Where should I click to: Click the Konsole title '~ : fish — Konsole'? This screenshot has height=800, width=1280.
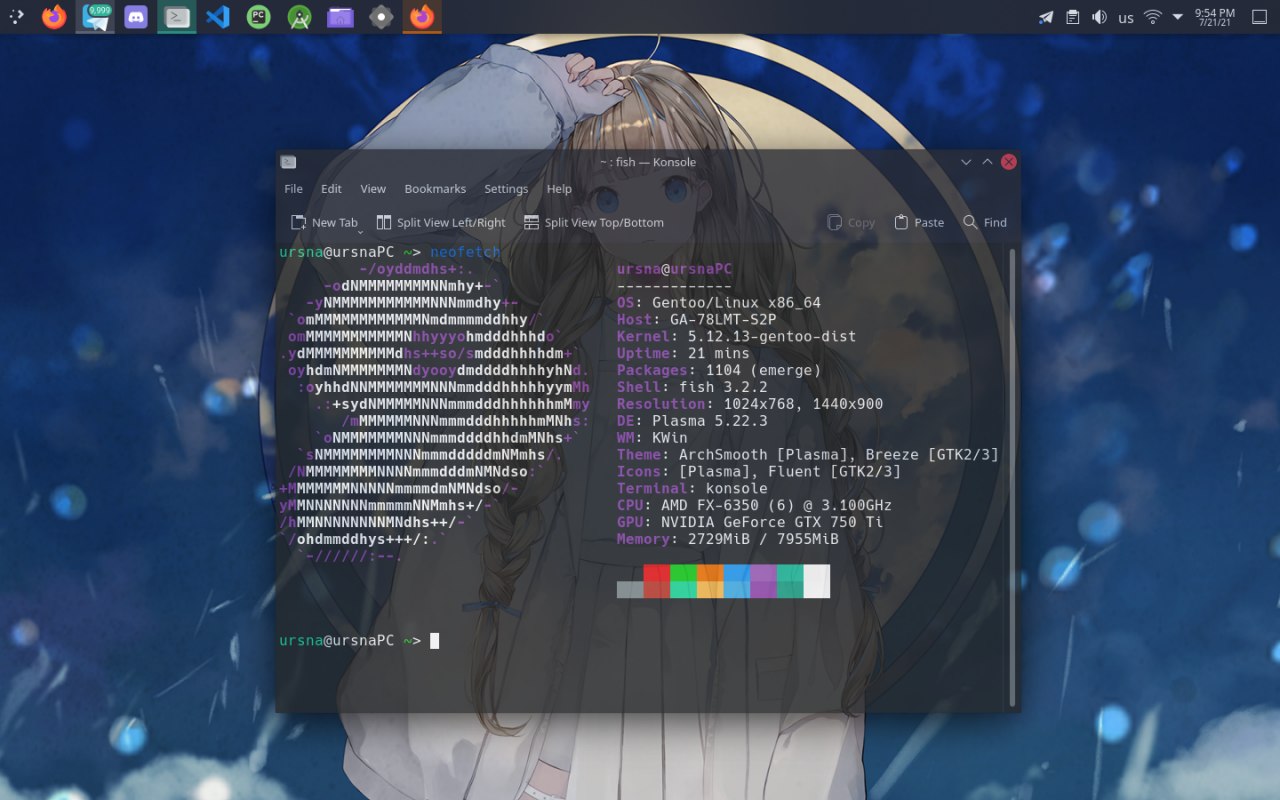[x=648, y=162]
